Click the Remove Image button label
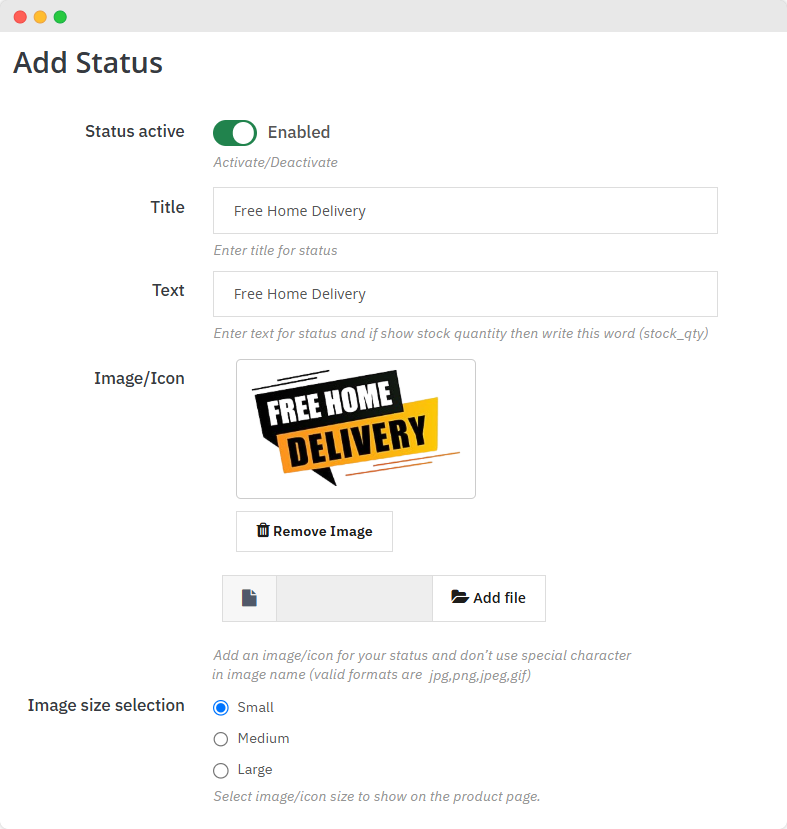This screenshot has width=787, height=829. pyautogui.click(x=323, y=532)
